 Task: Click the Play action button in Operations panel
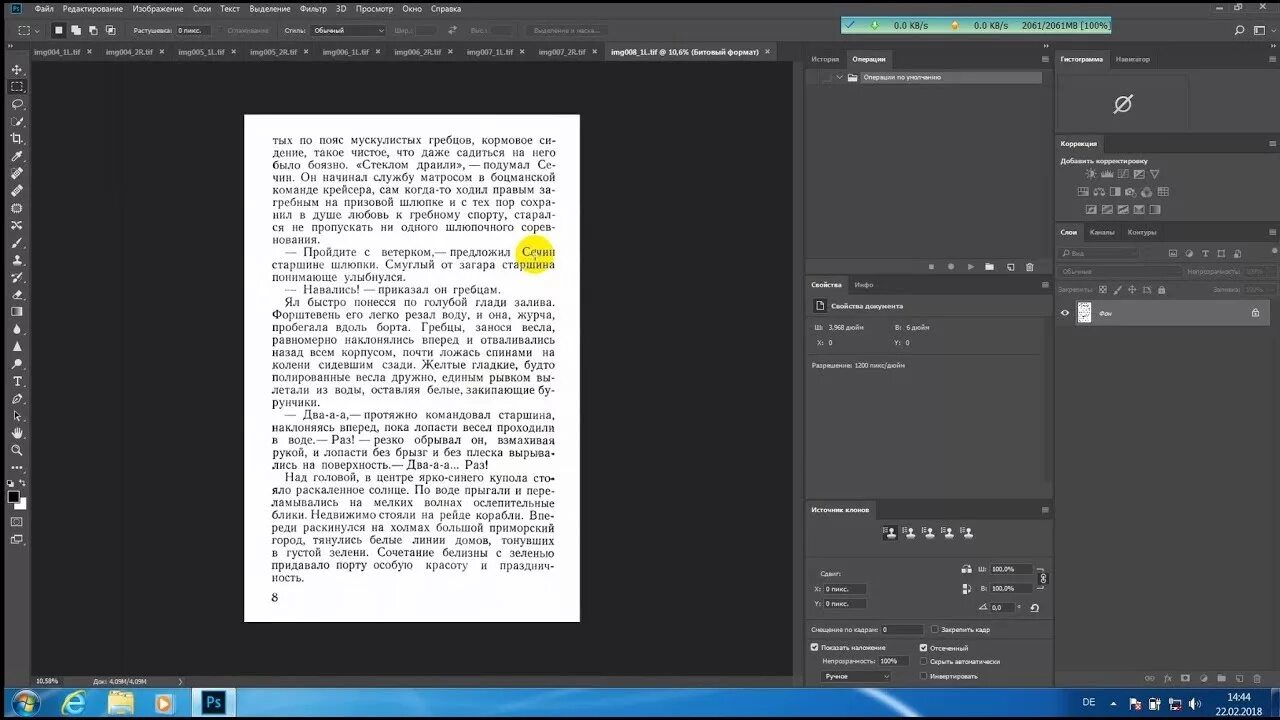pyautogui.click(x=970, y=267)
